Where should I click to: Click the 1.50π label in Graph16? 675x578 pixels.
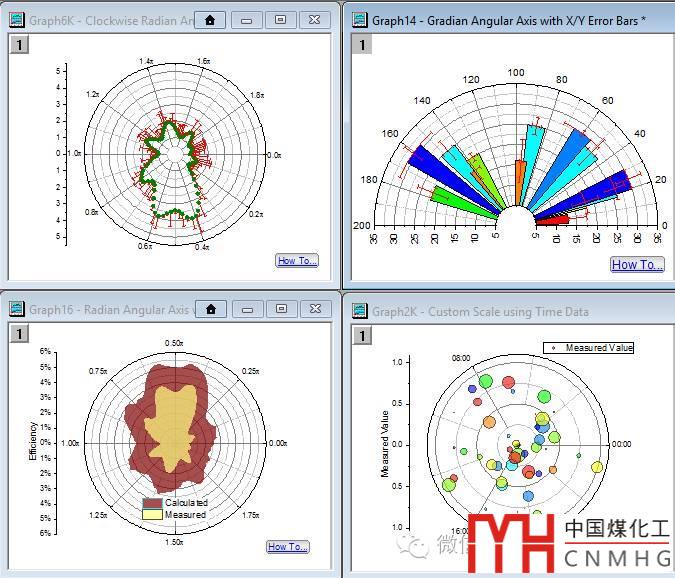[x=174, y=542]
